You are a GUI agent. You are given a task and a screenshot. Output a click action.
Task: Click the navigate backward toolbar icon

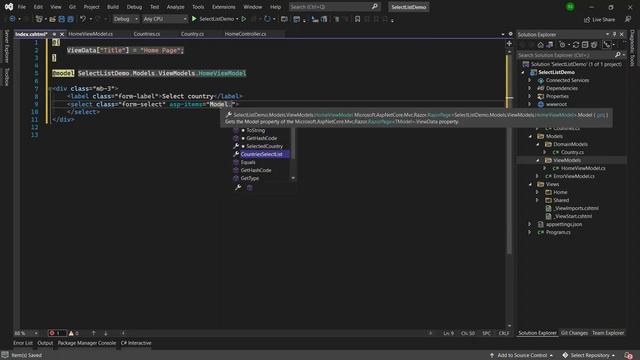12,19
